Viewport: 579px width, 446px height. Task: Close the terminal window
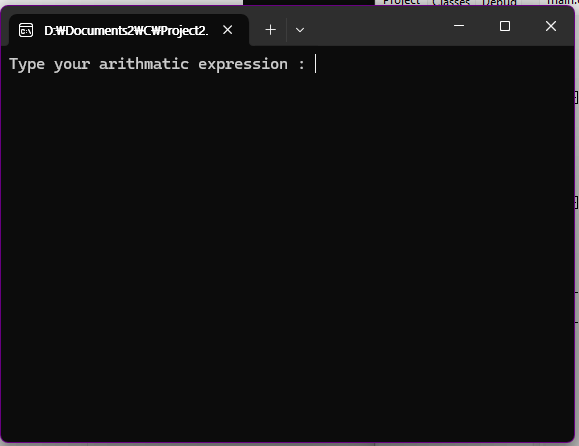coord(551,26)
